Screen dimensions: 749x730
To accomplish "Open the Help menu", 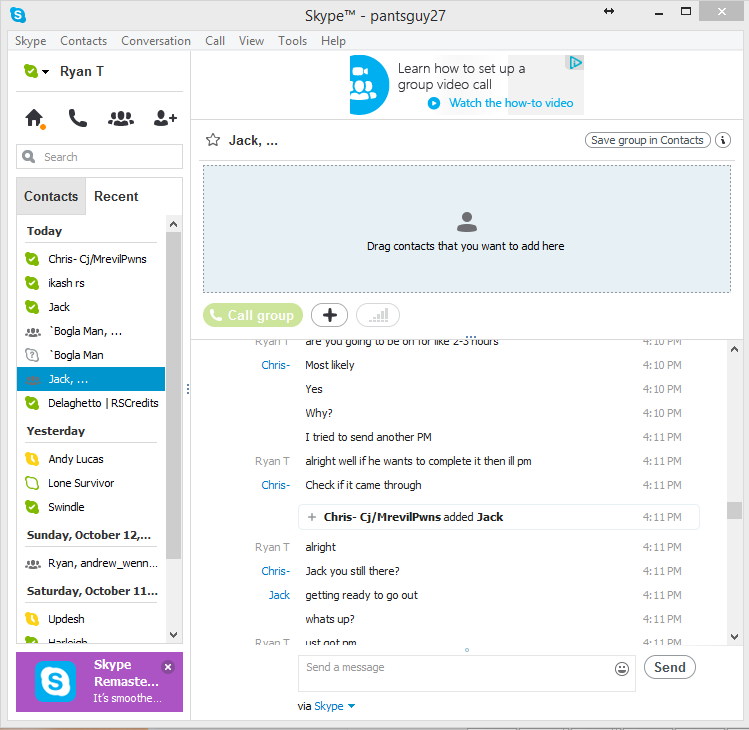I will pyautogui.click(x=333, y=41).
